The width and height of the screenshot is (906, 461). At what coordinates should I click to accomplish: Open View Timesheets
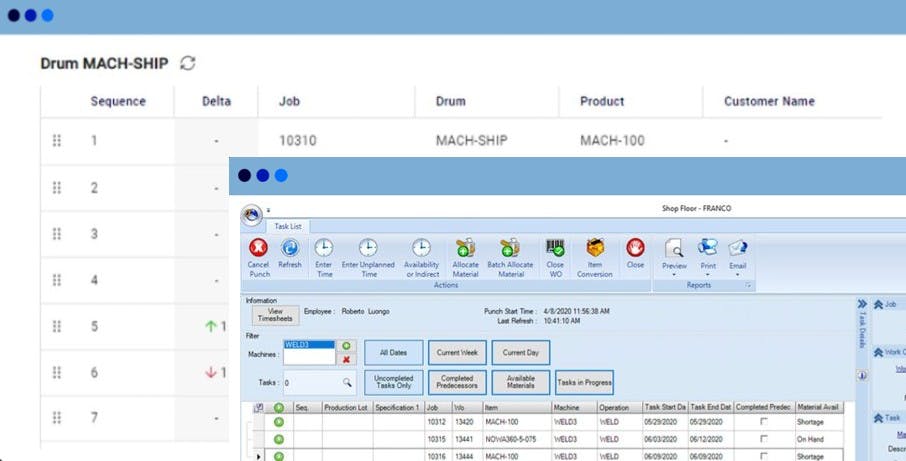tap(276, 315)
